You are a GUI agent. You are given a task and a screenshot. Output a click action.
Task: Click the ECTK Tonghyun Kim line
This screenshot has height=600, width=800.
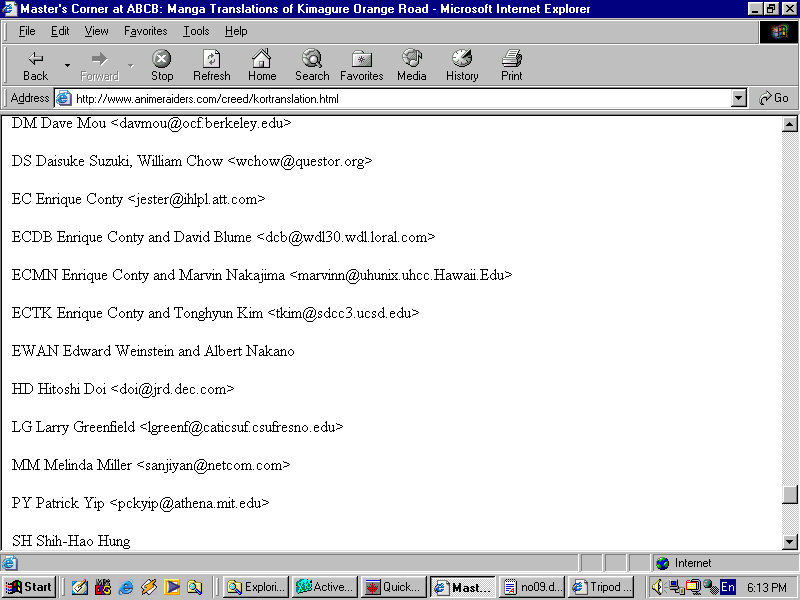215,313
